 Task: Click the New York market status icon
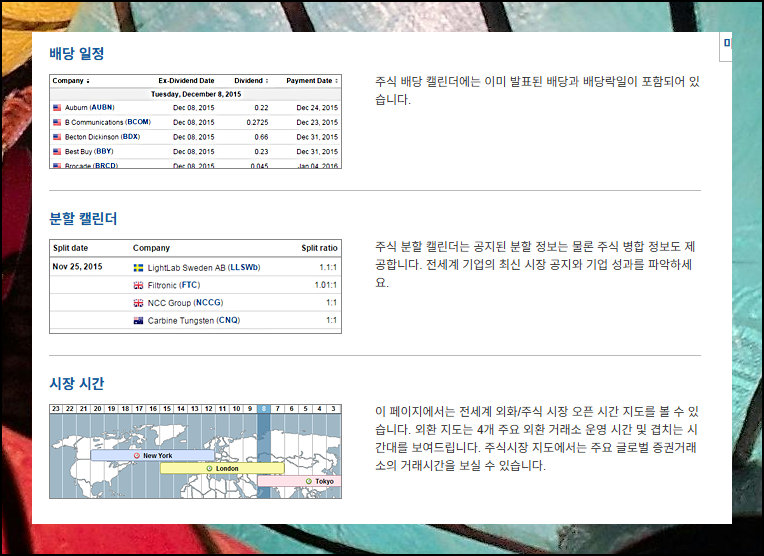pyautogui.click(x=137, y=456)
